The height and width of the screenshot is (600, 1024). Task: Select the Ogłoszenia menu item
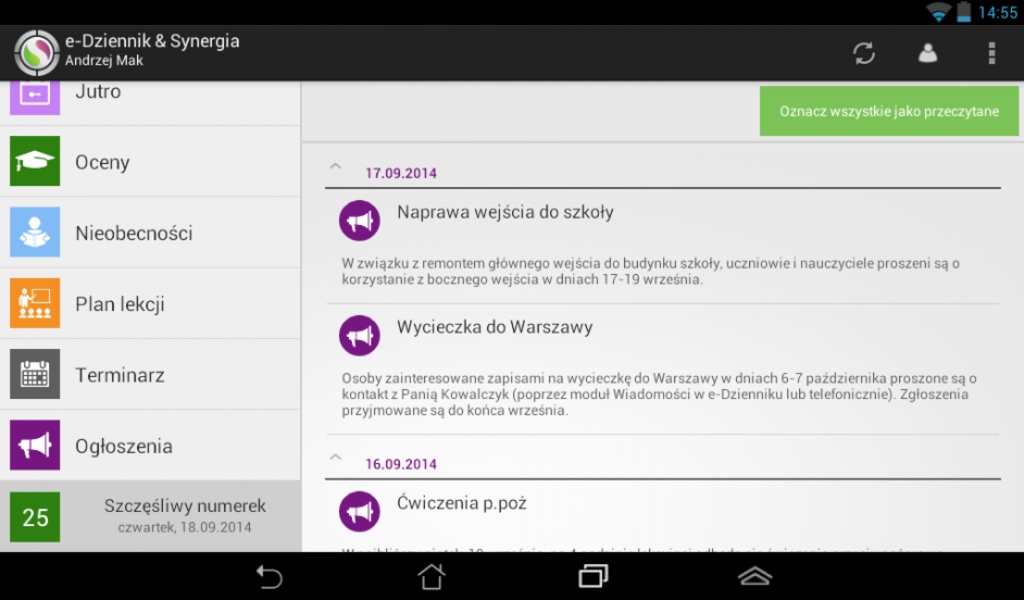150,446
